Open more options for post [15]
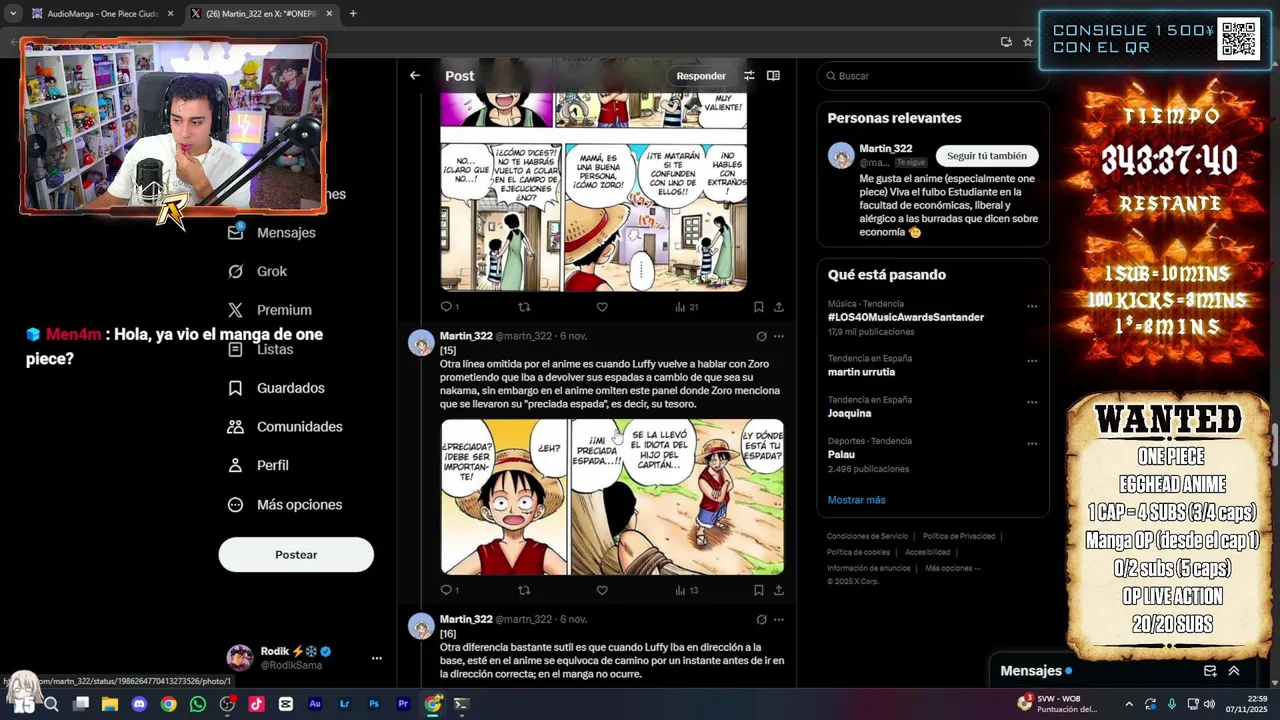 coord(779,336)
